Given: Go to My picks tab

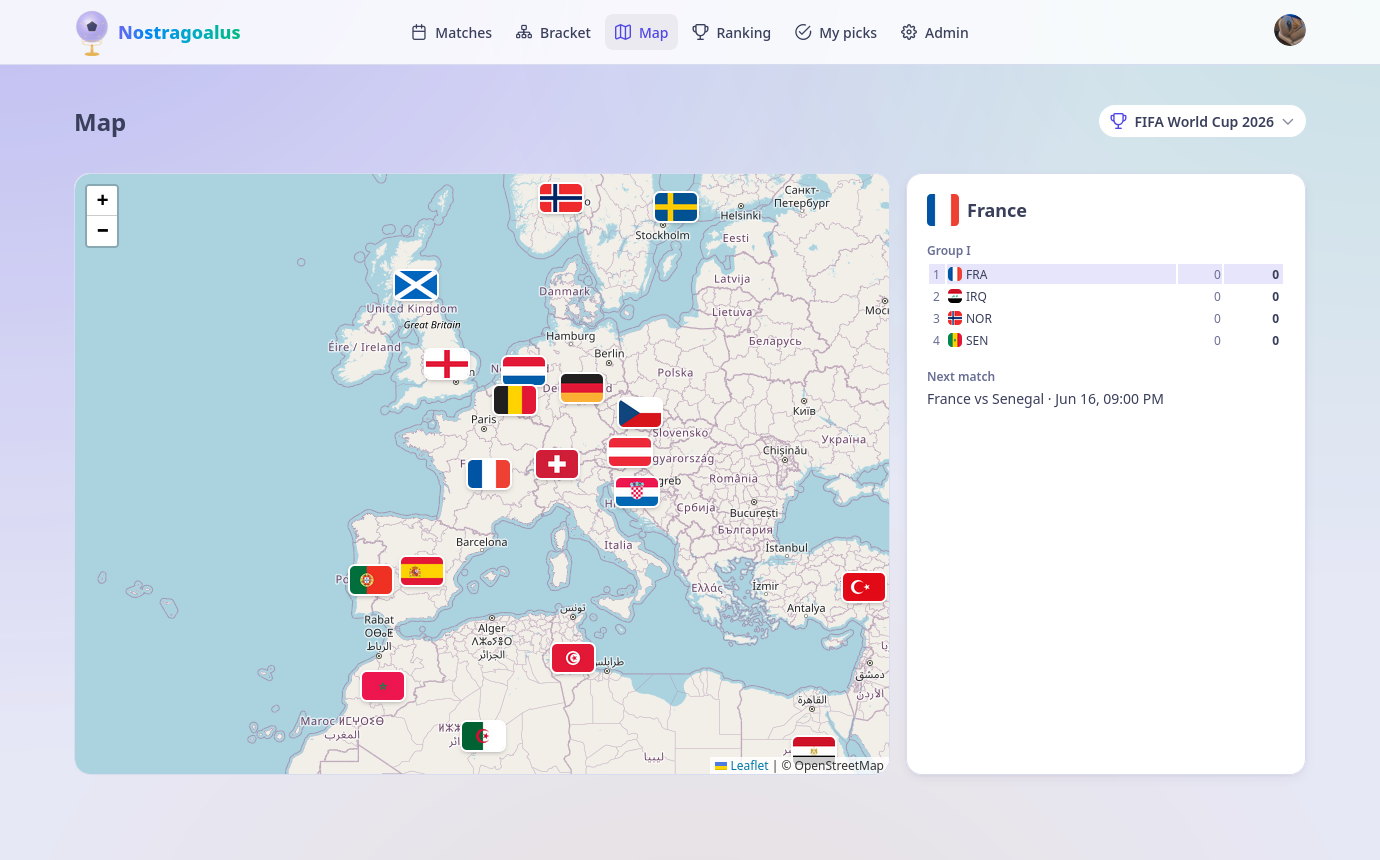Looking at the screenshot, I should (836, 32).
